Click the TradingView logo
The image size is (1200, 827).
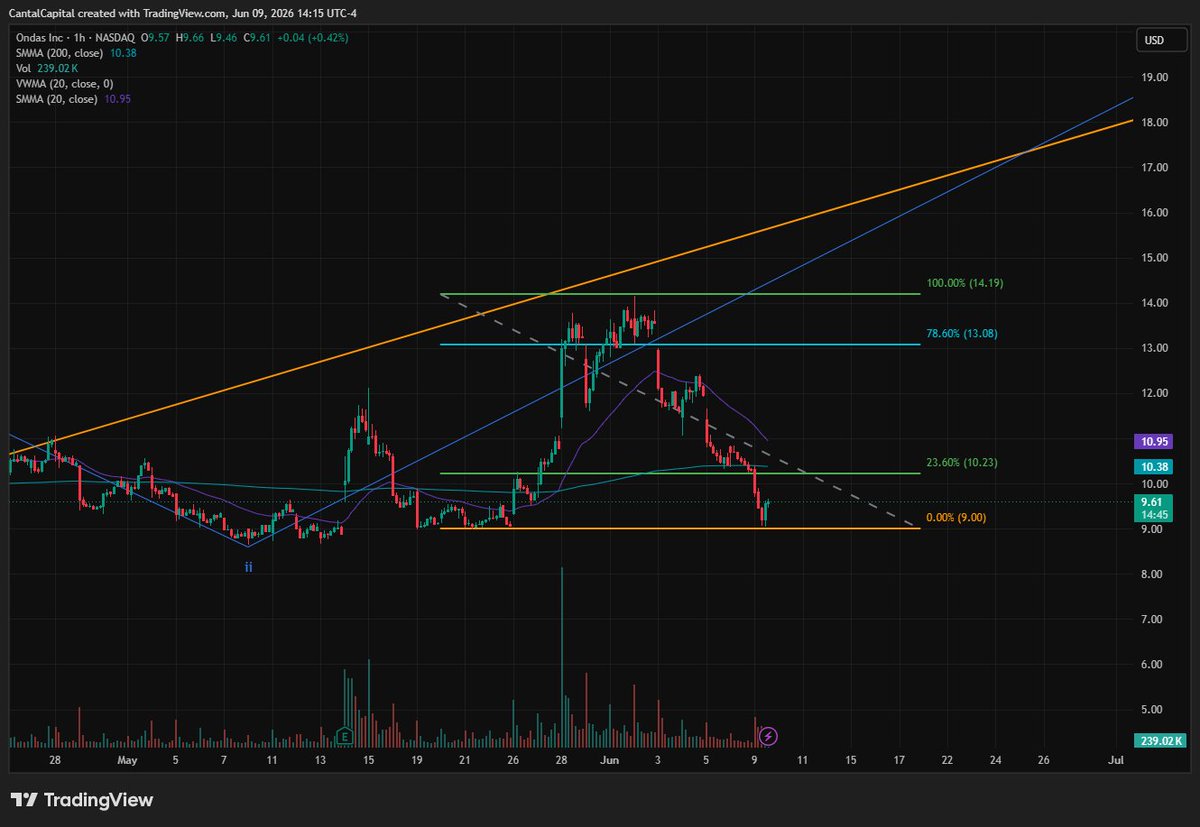[82, 800]
